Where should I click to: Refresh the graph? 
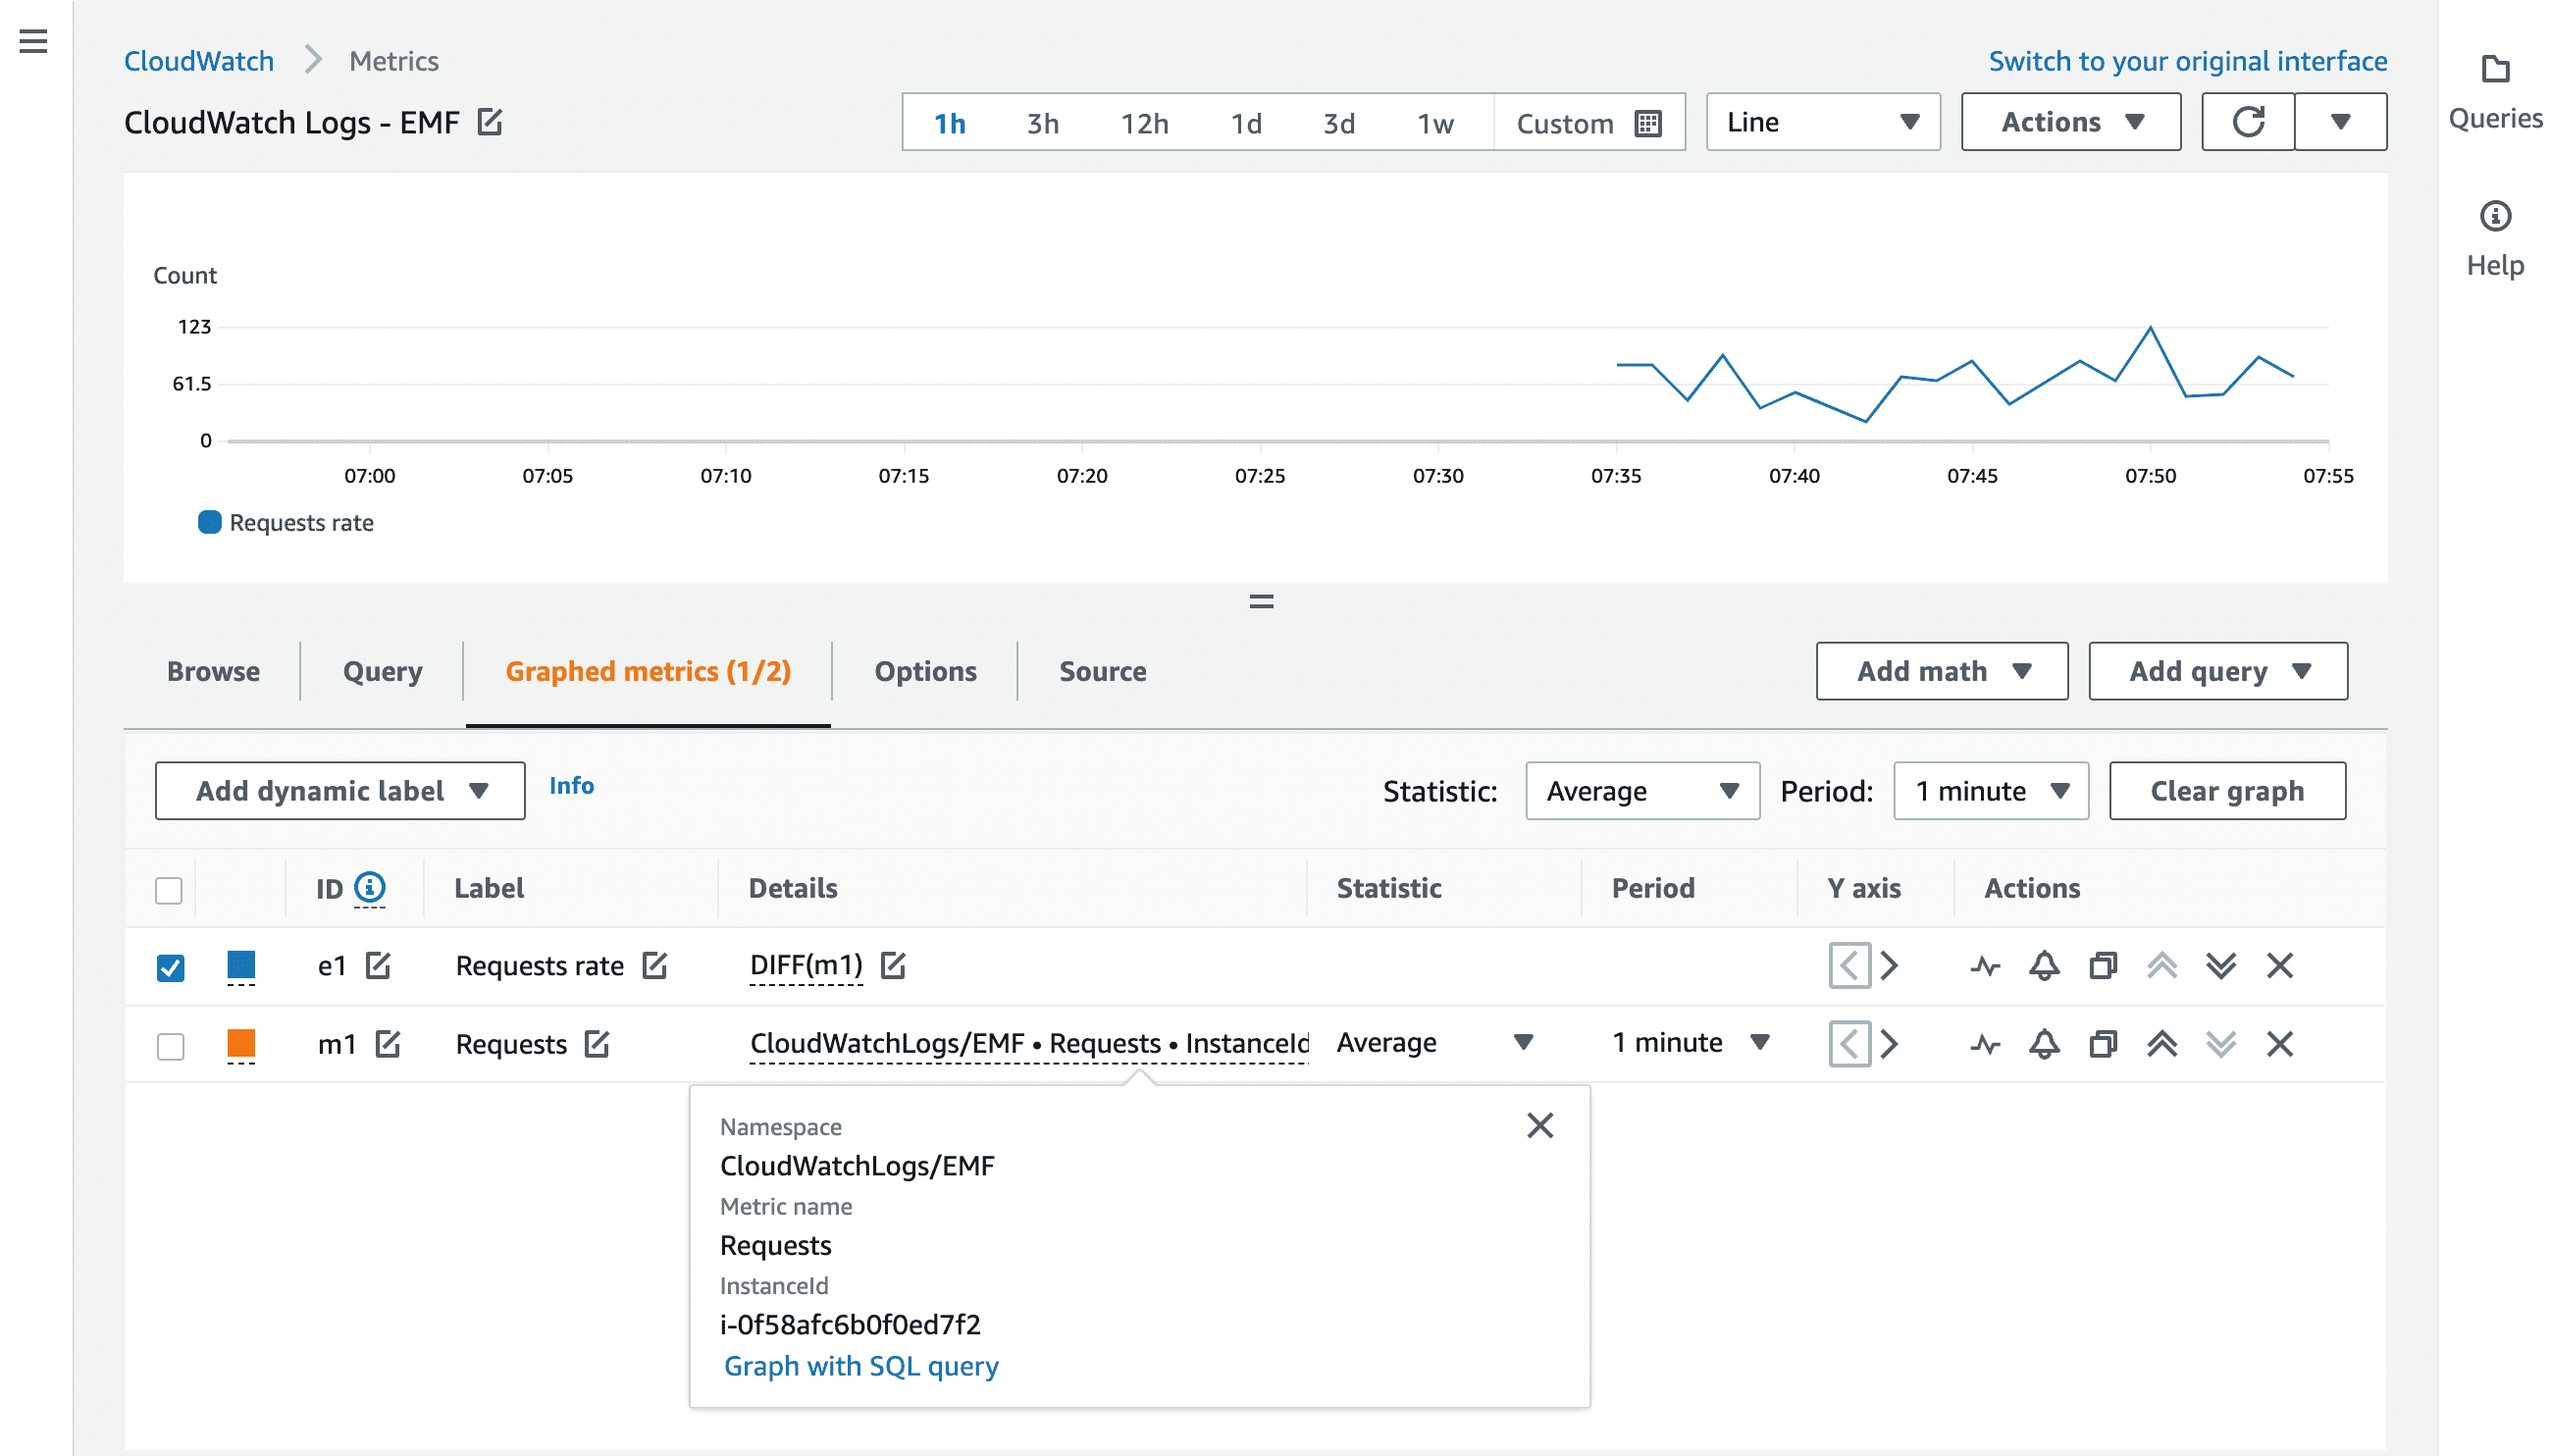(2247, 122)
